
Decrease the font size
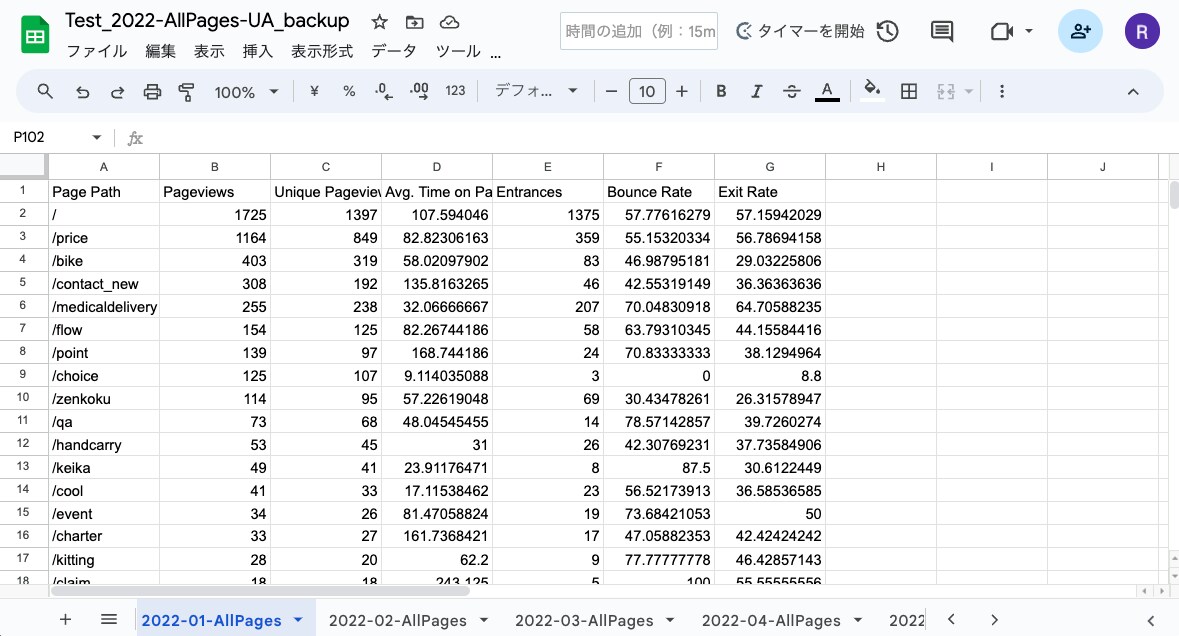point(611,92)
